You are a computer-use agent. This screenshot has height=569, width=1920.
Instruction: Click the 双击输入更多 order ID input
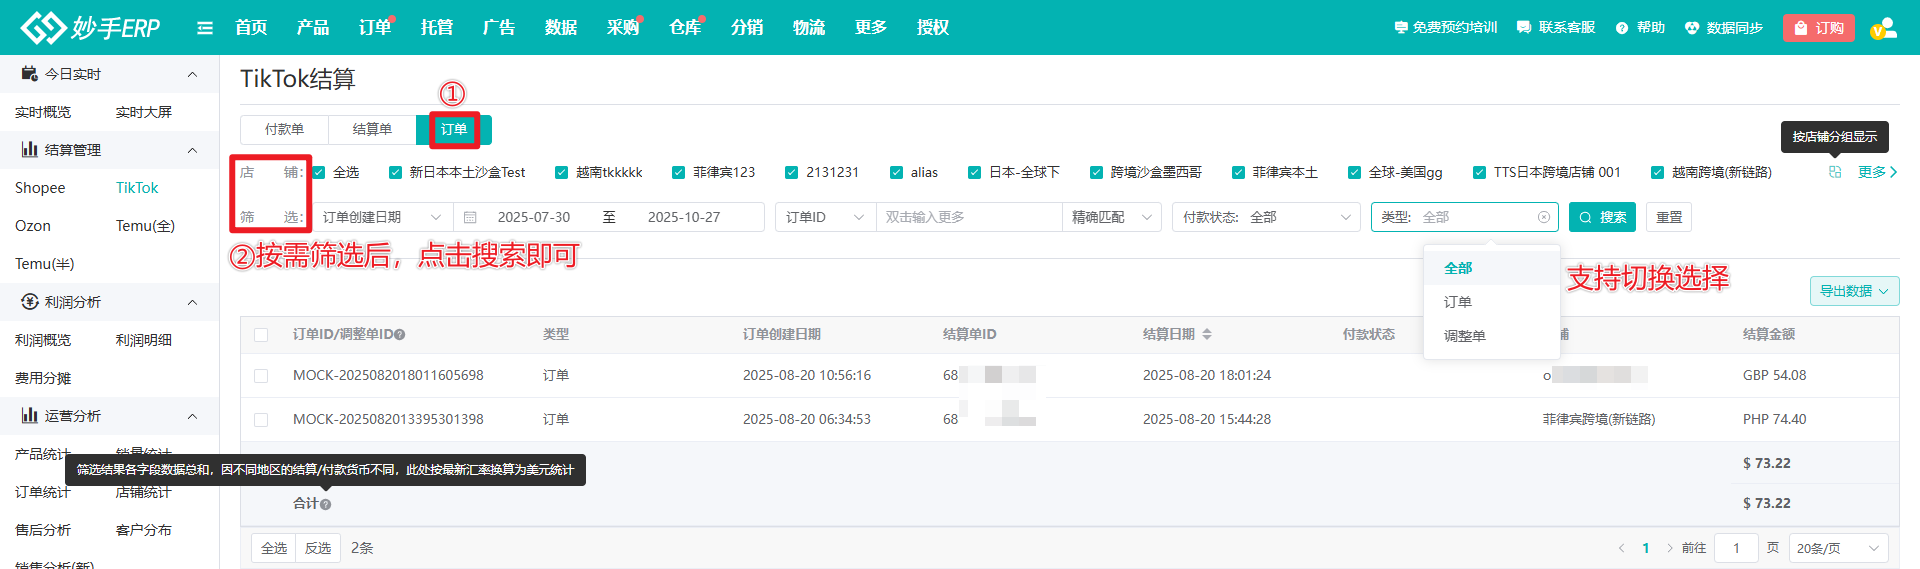point(968,217)
